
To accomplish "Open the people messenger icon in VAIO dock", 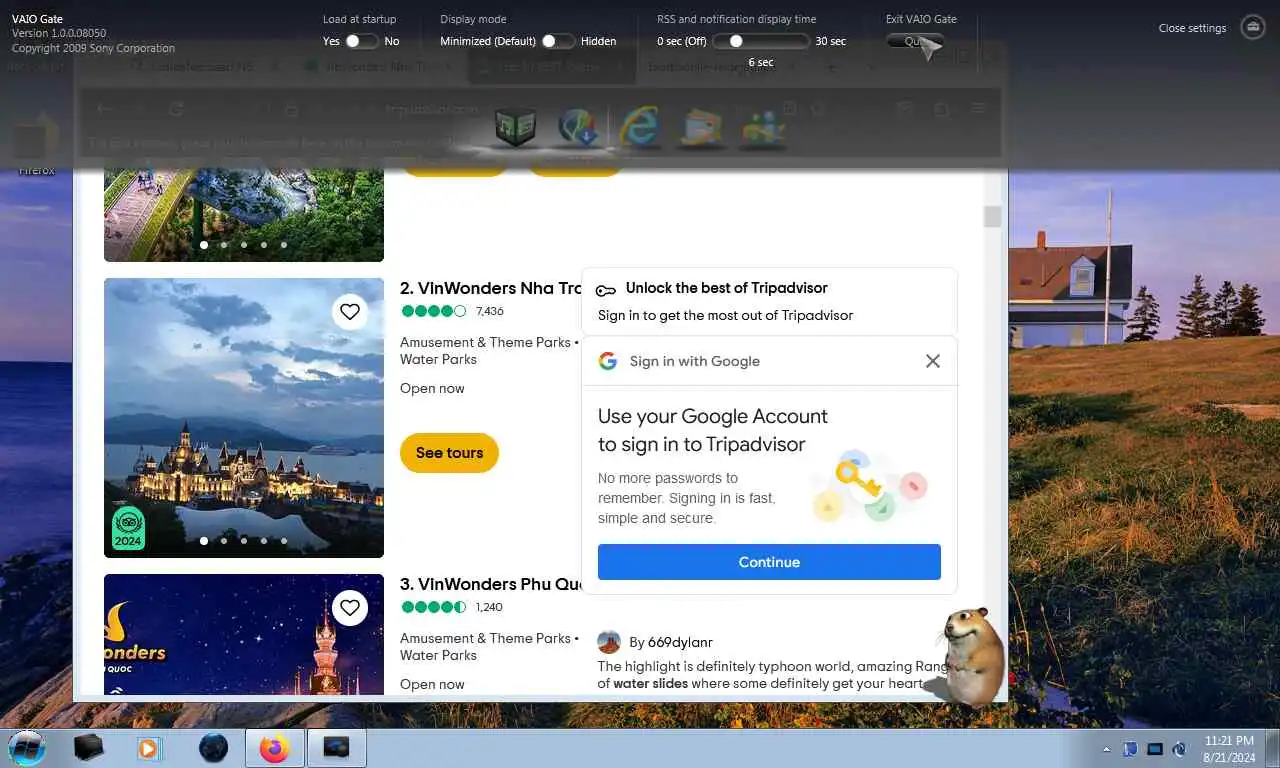I will (x=764, y=127).
